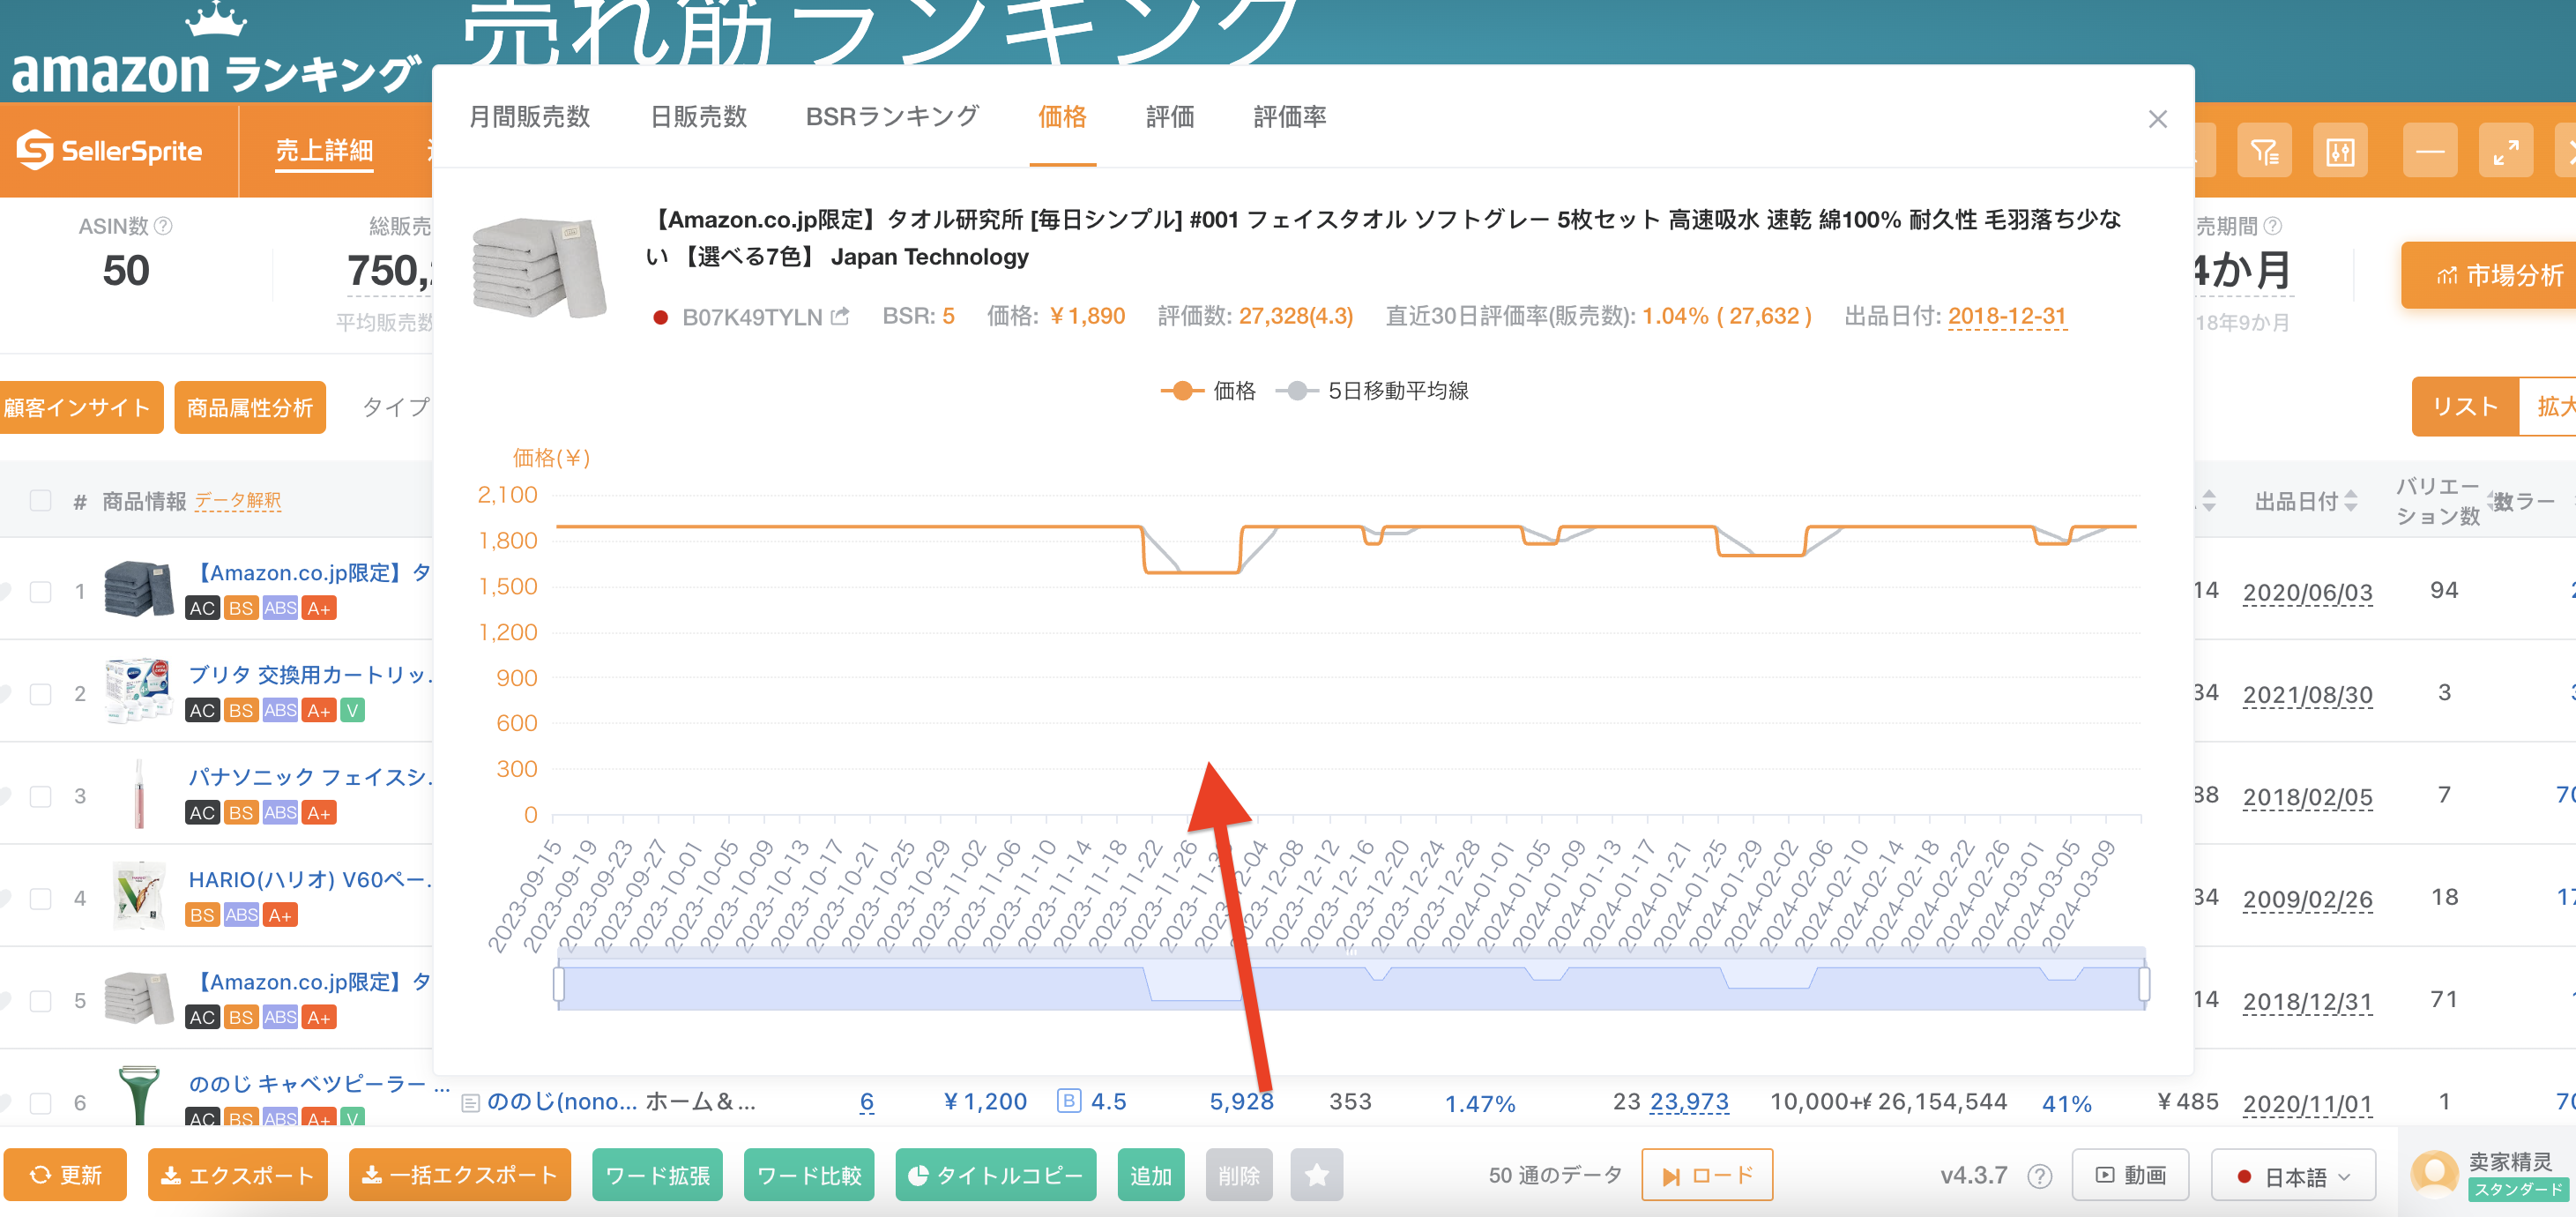2576x1217 pixels.
Task: Close the price chart popup
Action: (x=2158, y=119)
